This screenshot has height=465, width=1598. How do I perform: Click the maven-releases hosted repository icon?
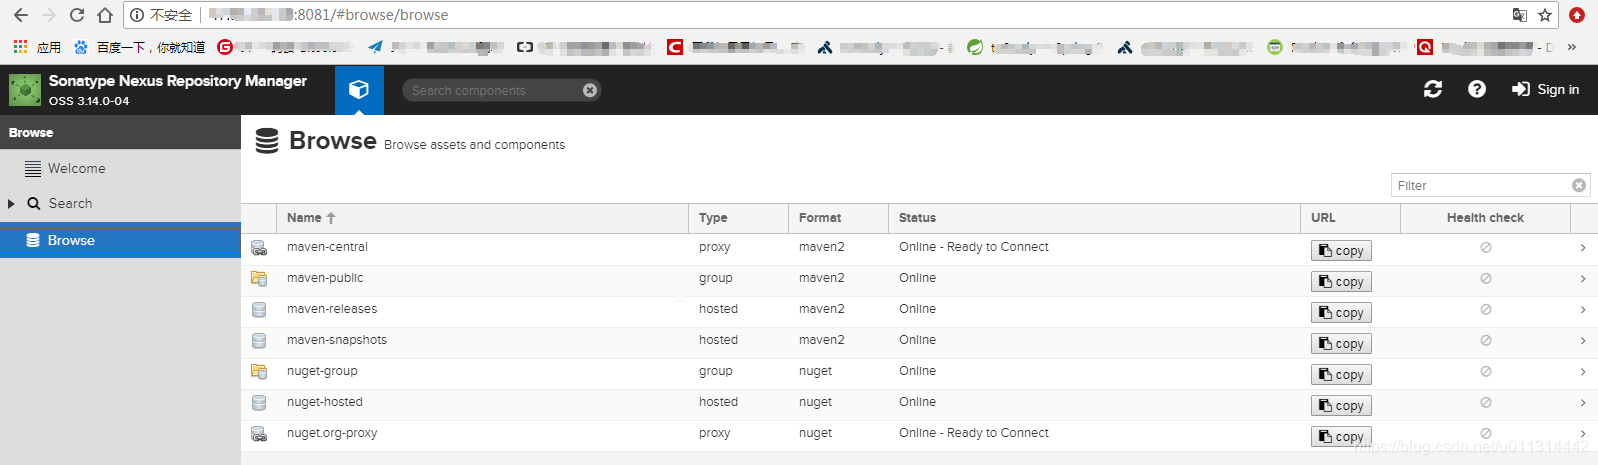click(259, 310)
